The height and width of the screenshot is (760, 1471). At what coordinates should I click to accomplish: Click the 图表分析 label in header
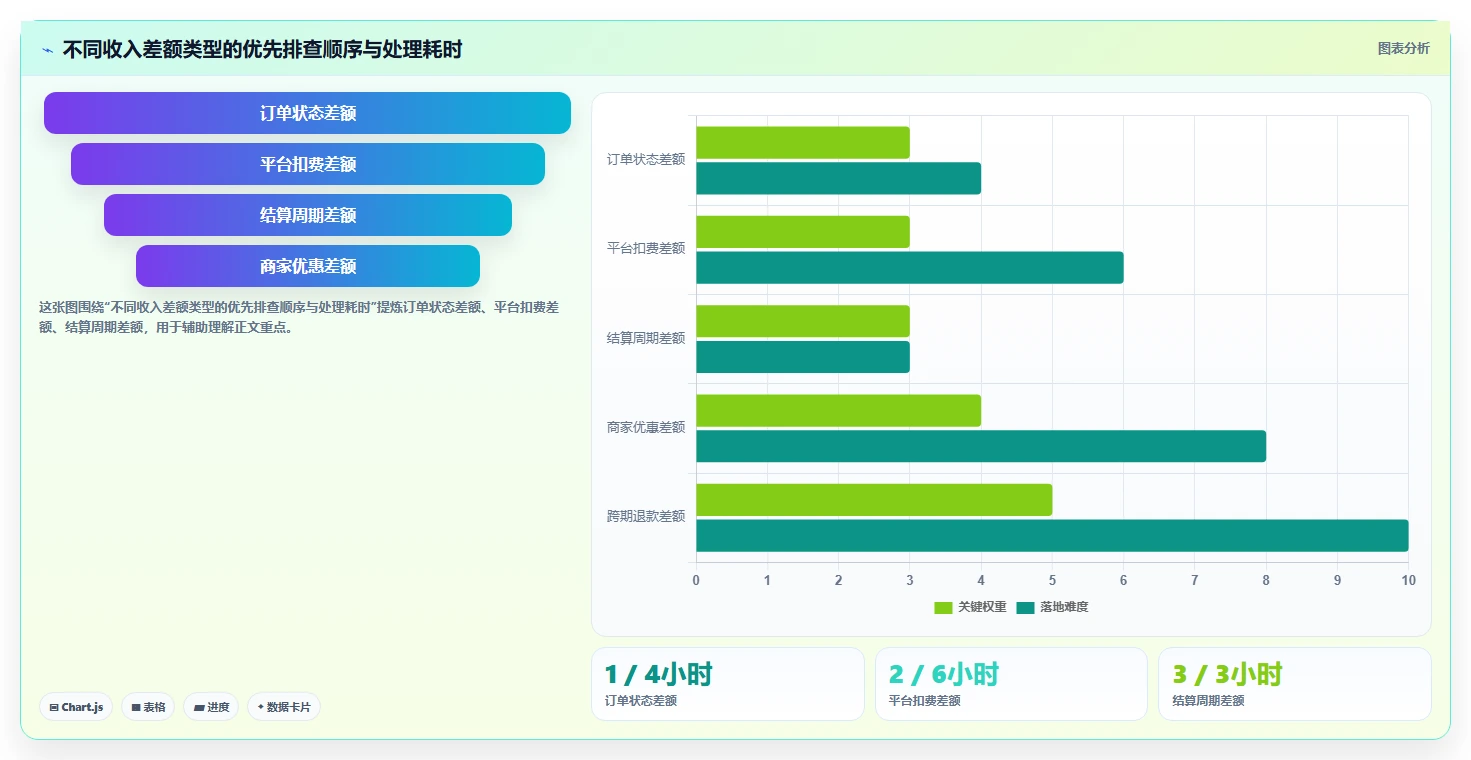point(1403,48)
